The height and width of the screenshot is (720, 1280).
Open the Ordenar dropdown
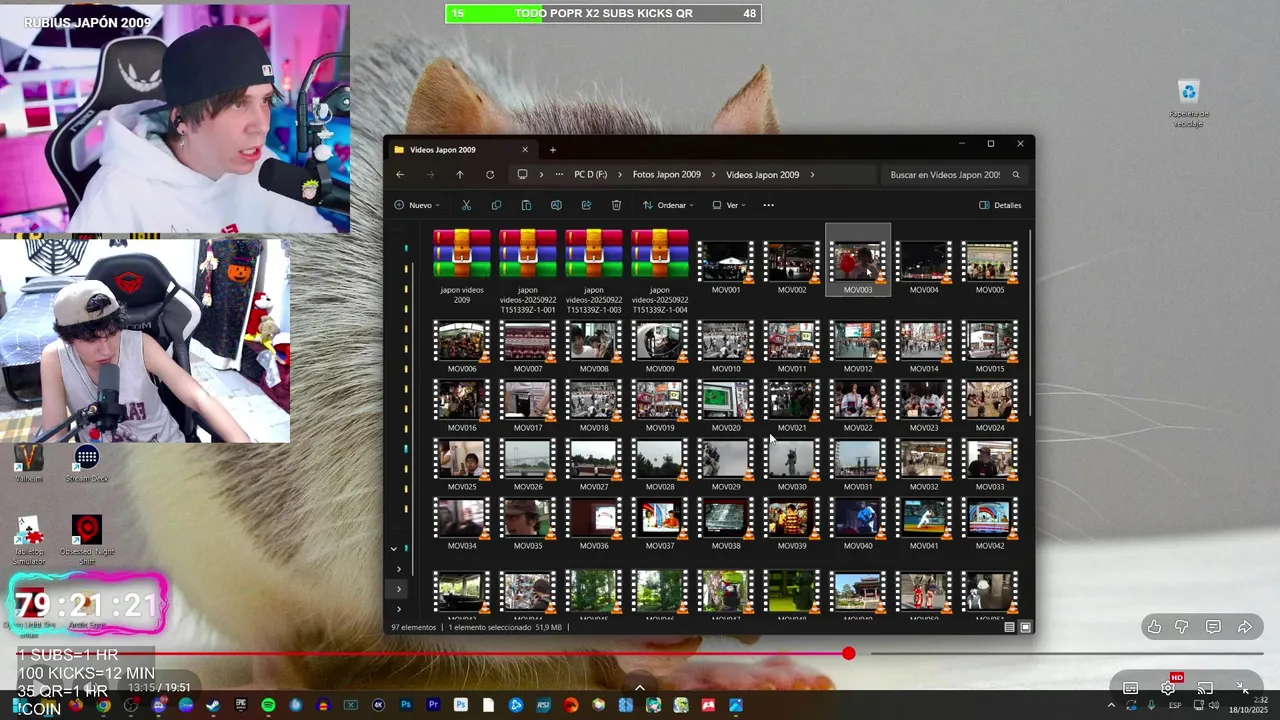(x=668, y=205)
